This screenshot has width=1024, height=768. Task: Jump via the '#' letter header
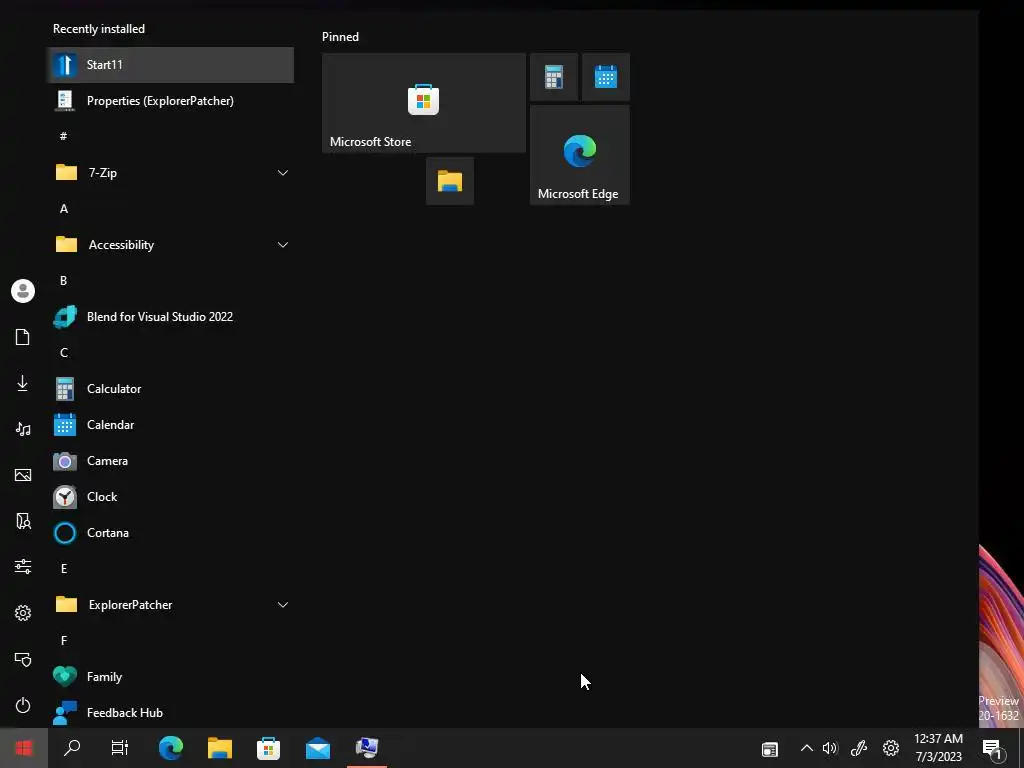(x=63, y=136)
